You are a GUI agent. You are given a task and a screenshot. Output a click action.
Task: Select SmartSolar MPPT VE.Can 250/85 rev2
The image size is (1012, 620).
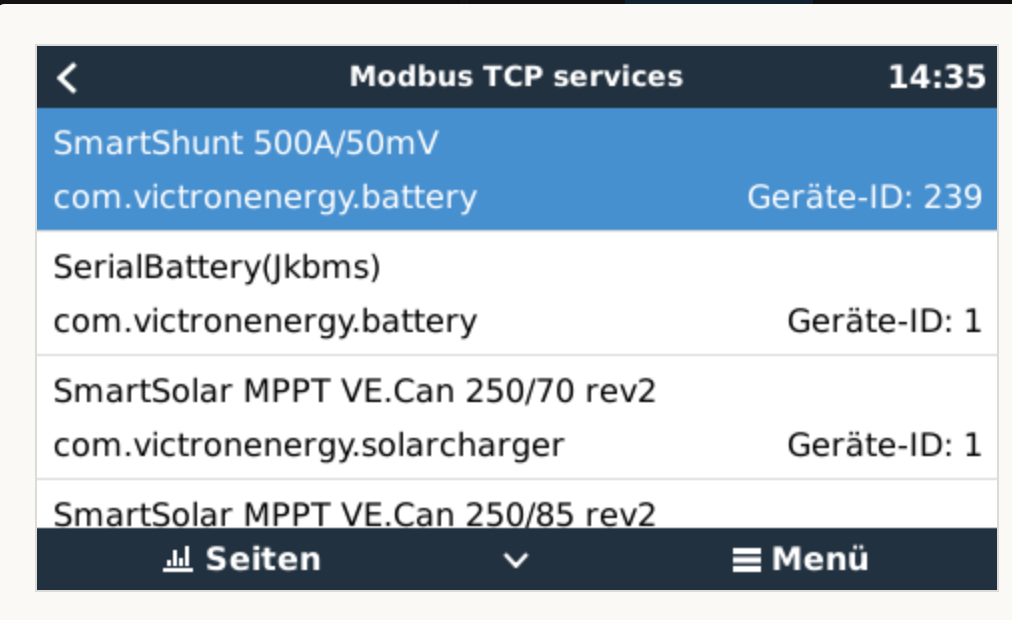[x=354, y=514]
